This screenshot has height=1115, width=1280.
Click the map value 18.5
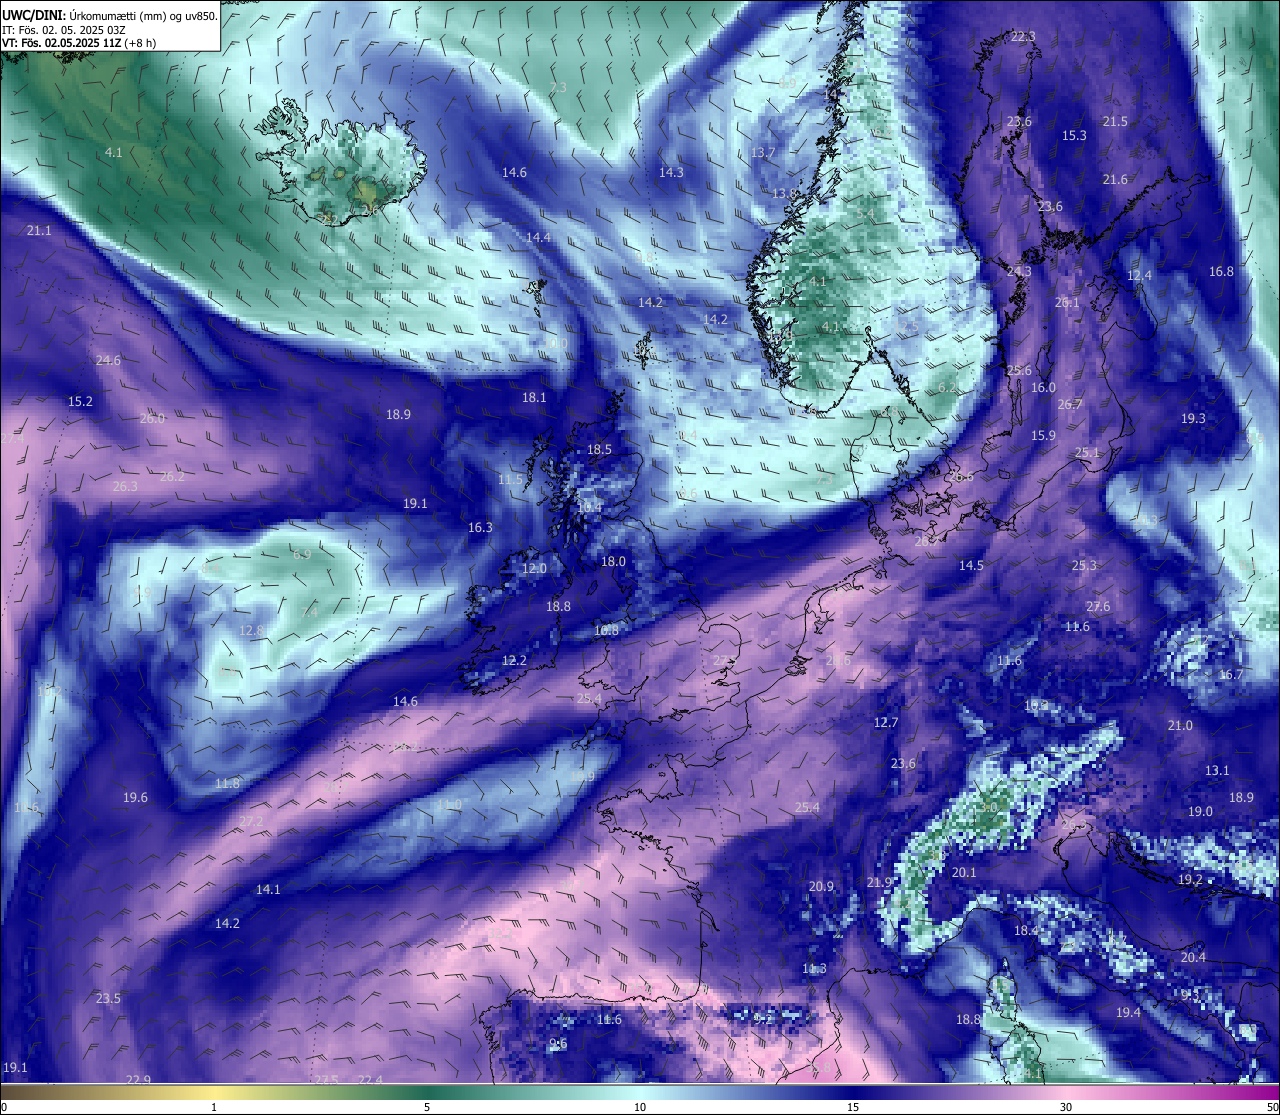click(x=599, y=450)
